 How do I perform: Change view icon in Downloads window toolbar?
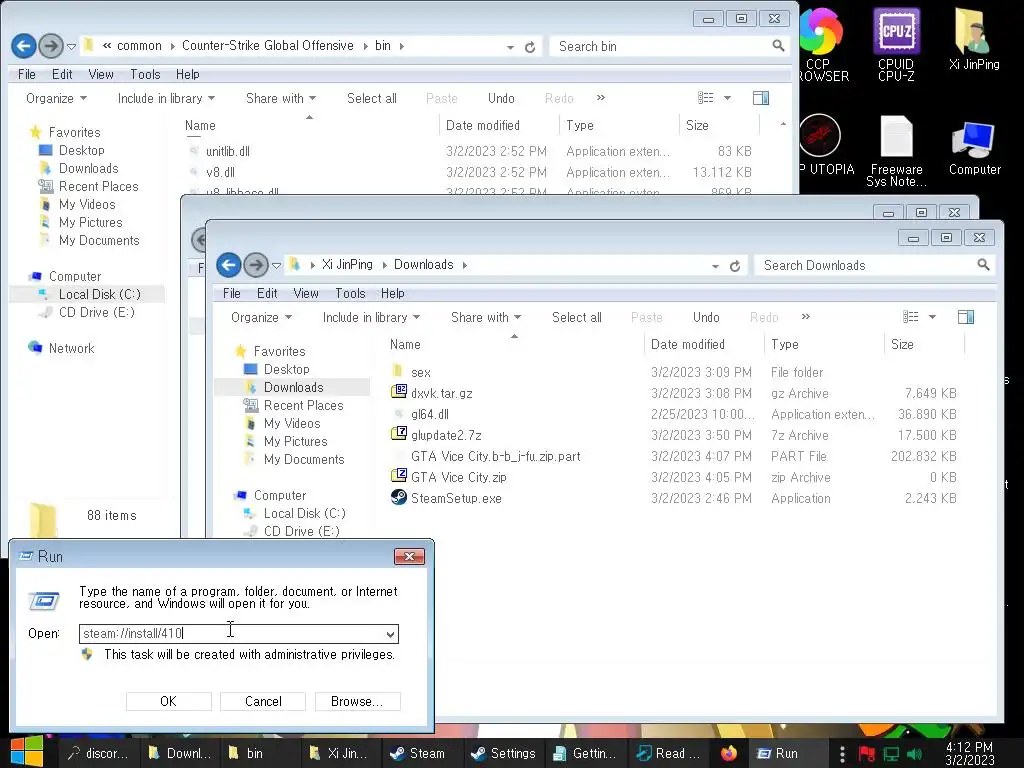coord(910,317)
